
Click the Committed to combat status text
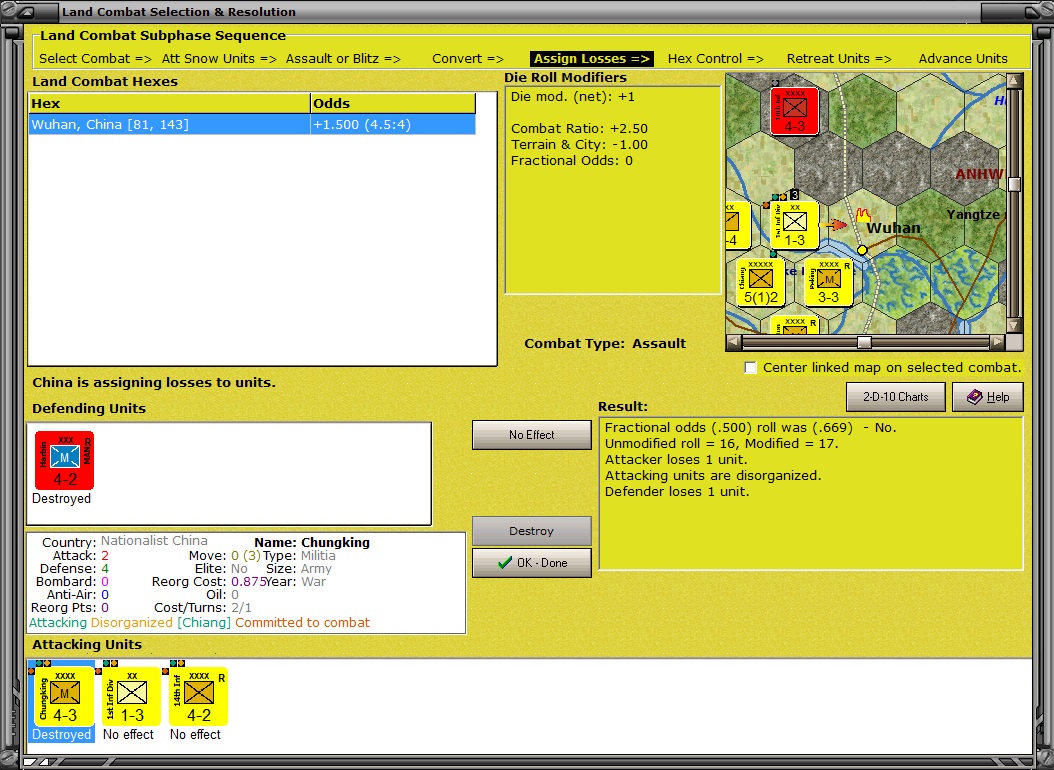coord(302,623)
